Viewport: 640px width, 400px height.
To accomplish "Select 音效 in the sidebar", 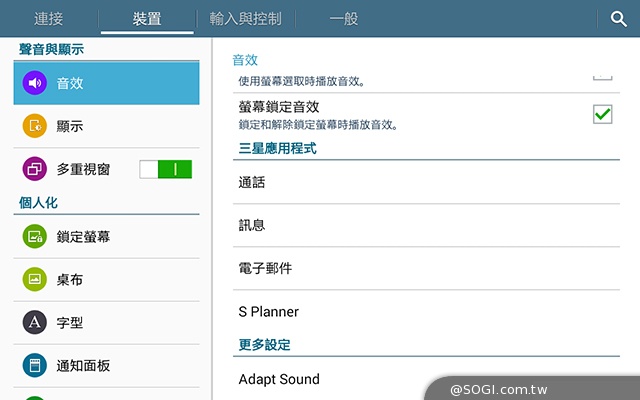I will pos(107,83).
